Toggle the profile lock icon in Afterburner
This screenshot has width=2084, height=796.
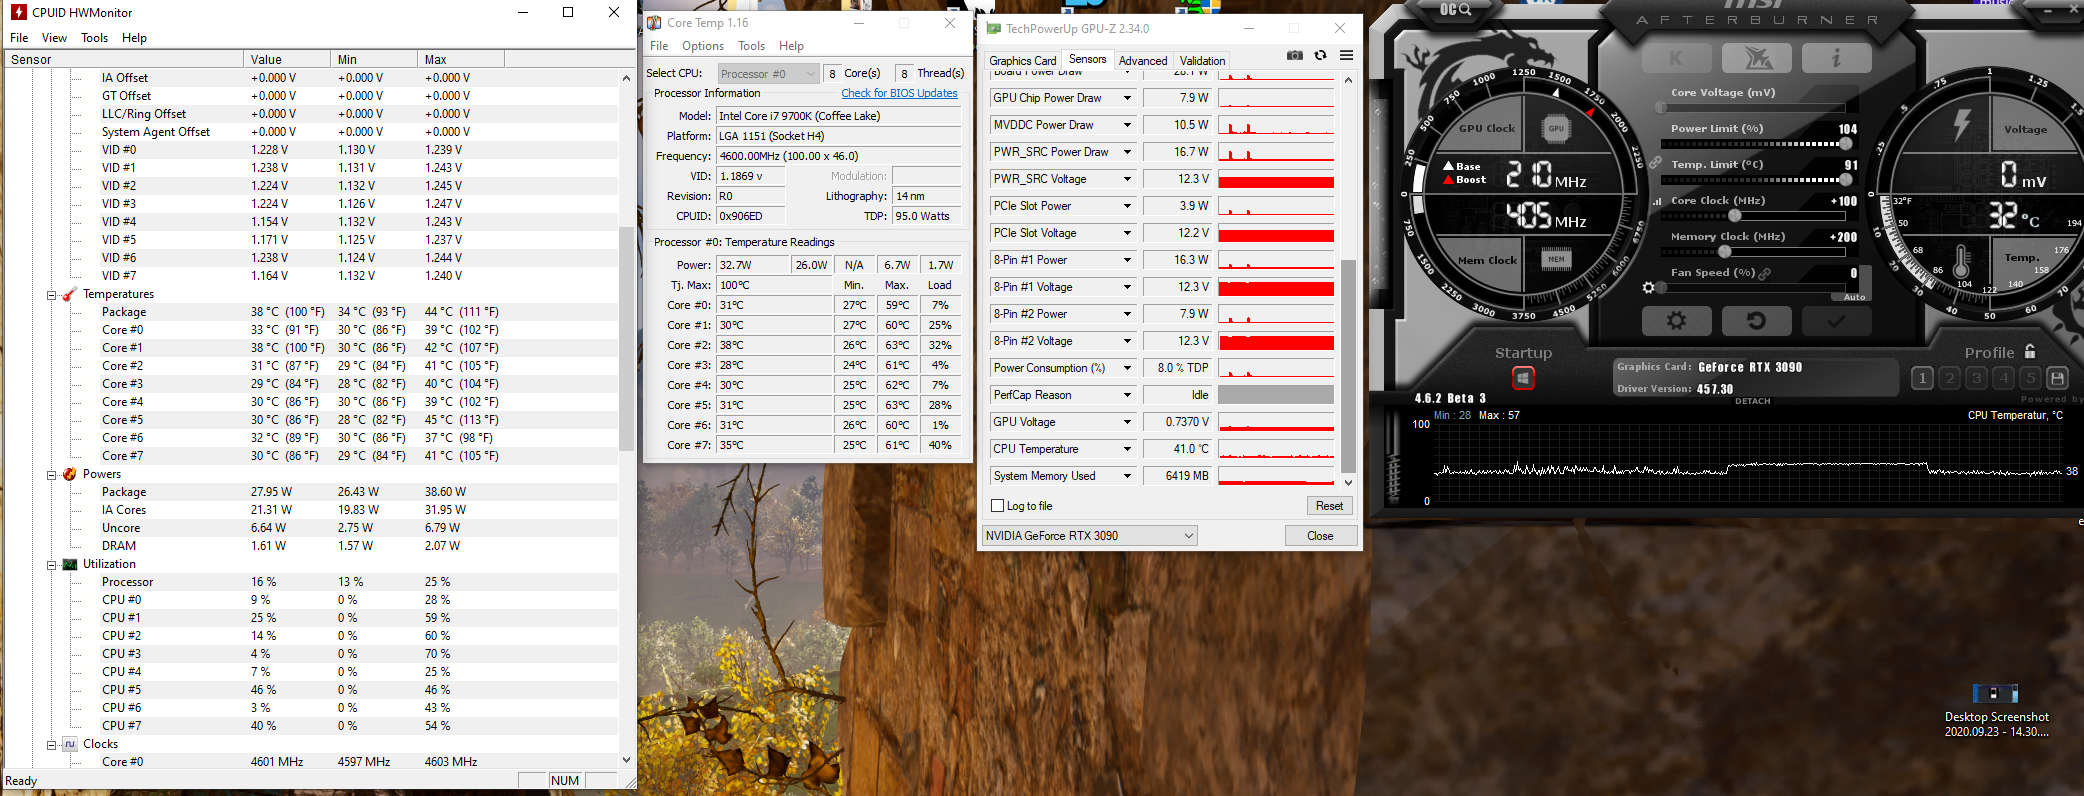tap(2030, 351)
